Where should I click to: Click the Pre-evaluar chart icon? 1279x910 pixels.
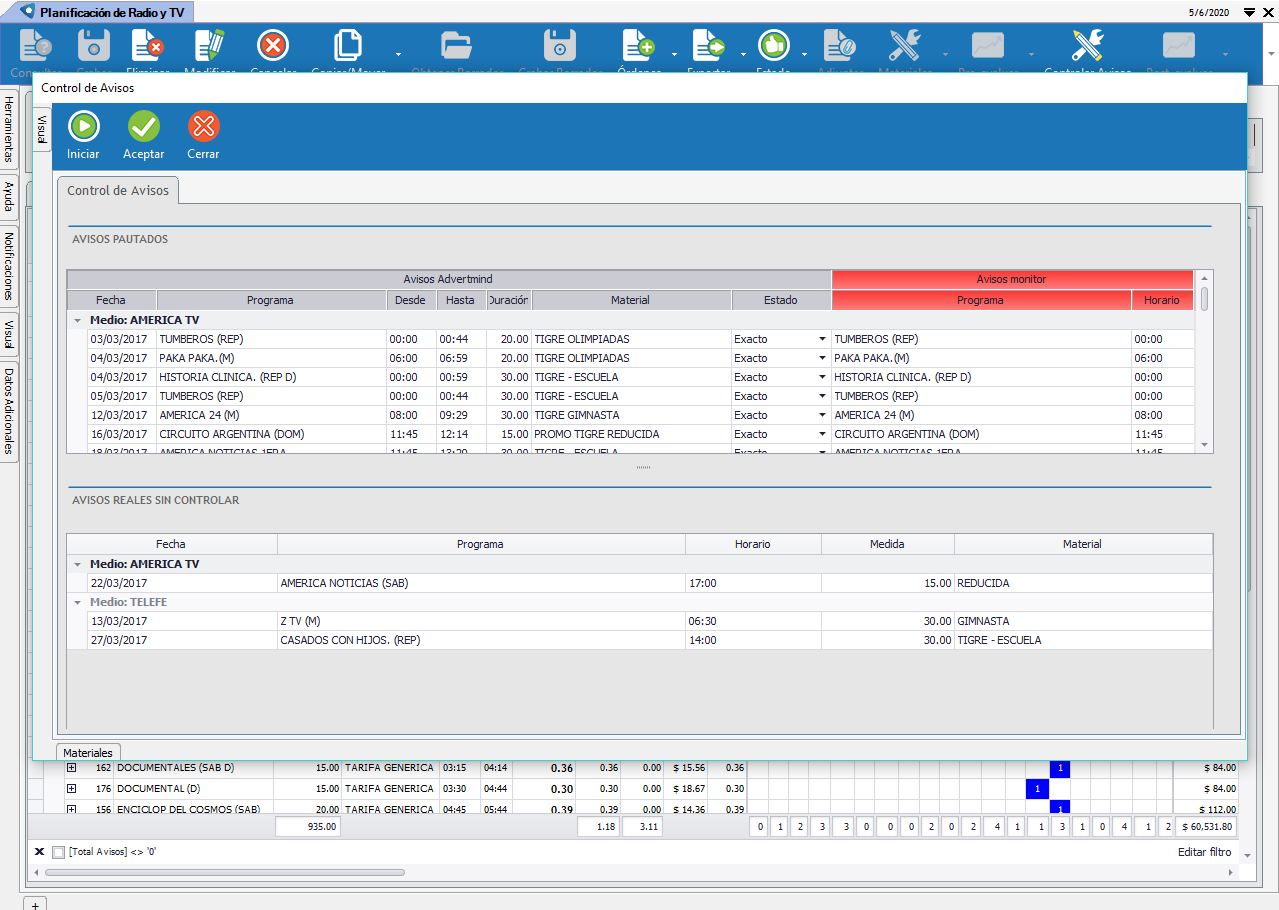987,46
